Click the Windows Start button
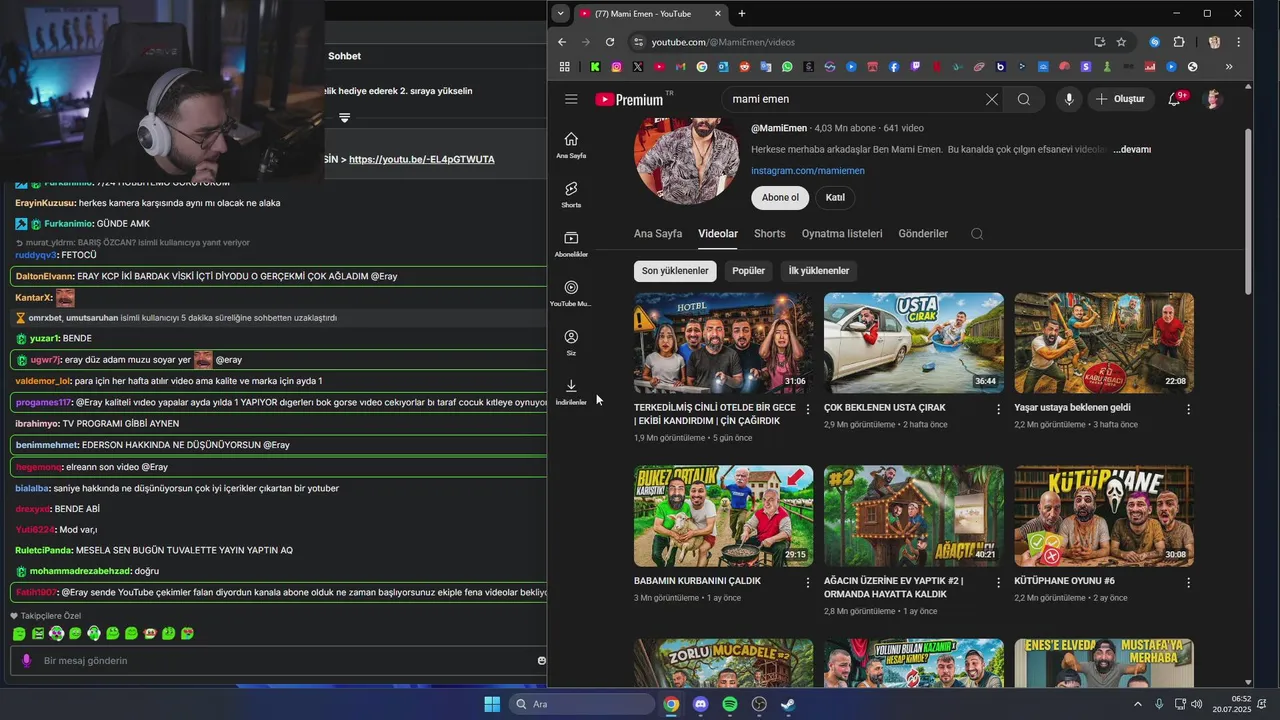Image resolution: width=1280 pixels, height=720 pixels. (x=492, y=704)
